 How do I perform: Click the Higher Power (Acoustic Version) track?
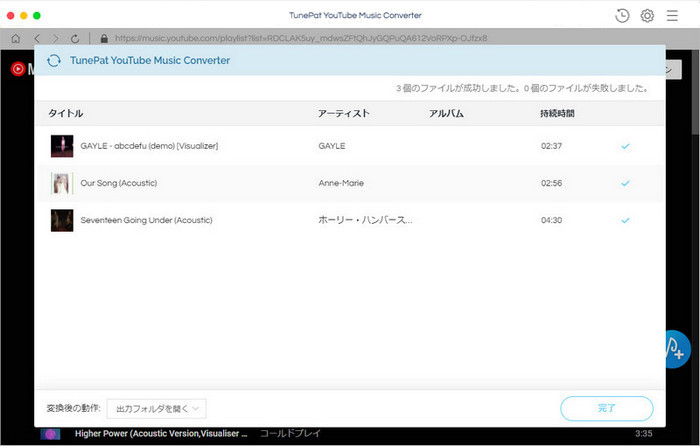click(161, 433)
